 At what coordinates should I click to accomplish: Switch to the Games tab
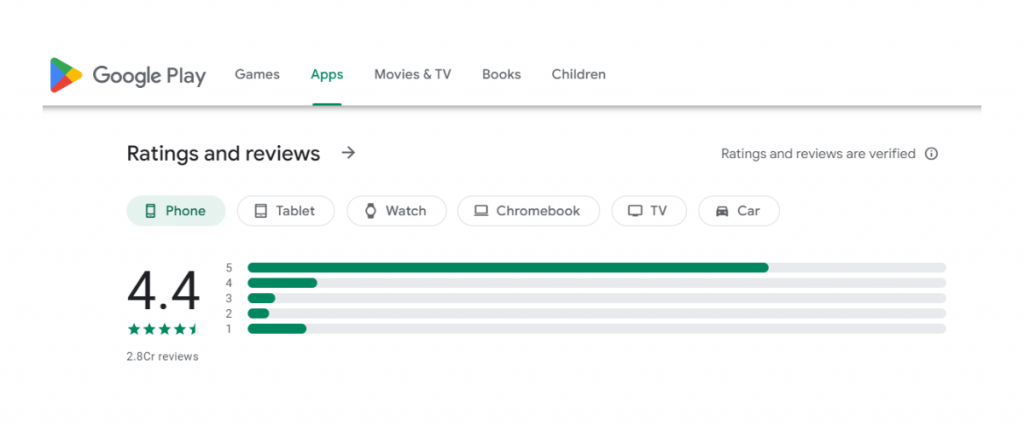[257, 74]
